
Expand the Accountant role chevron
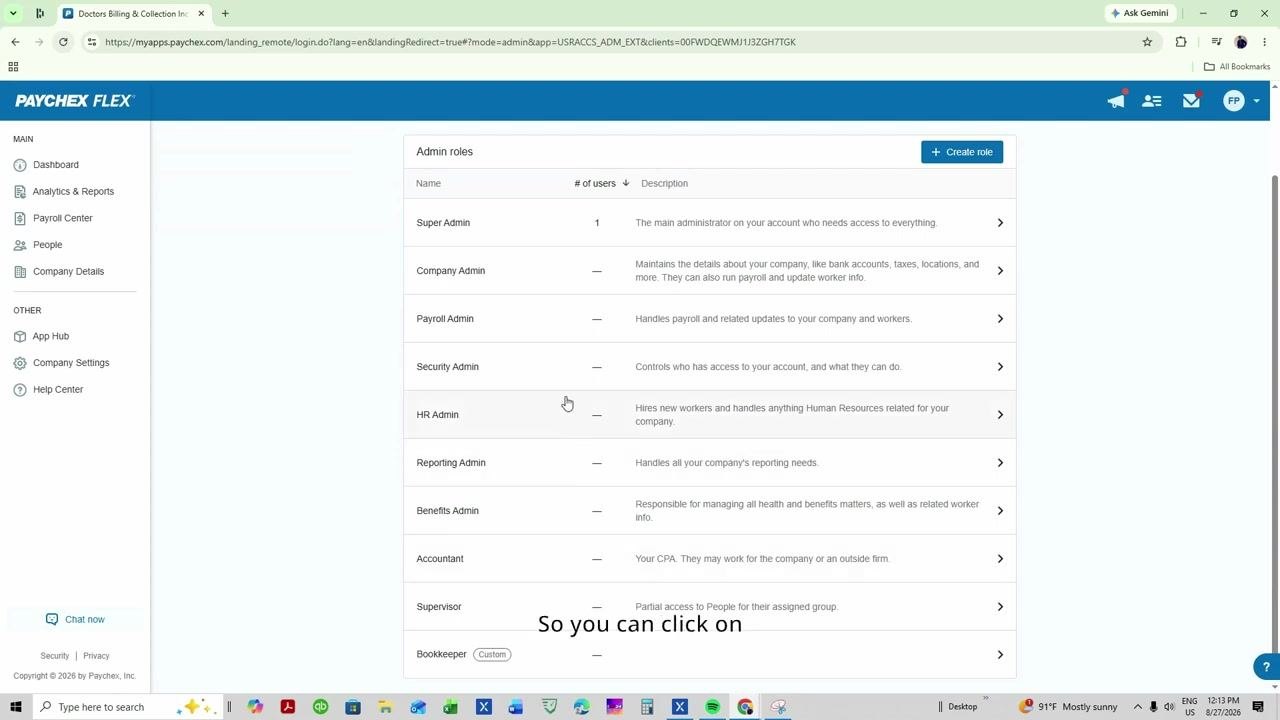(x=1000, y=559)
